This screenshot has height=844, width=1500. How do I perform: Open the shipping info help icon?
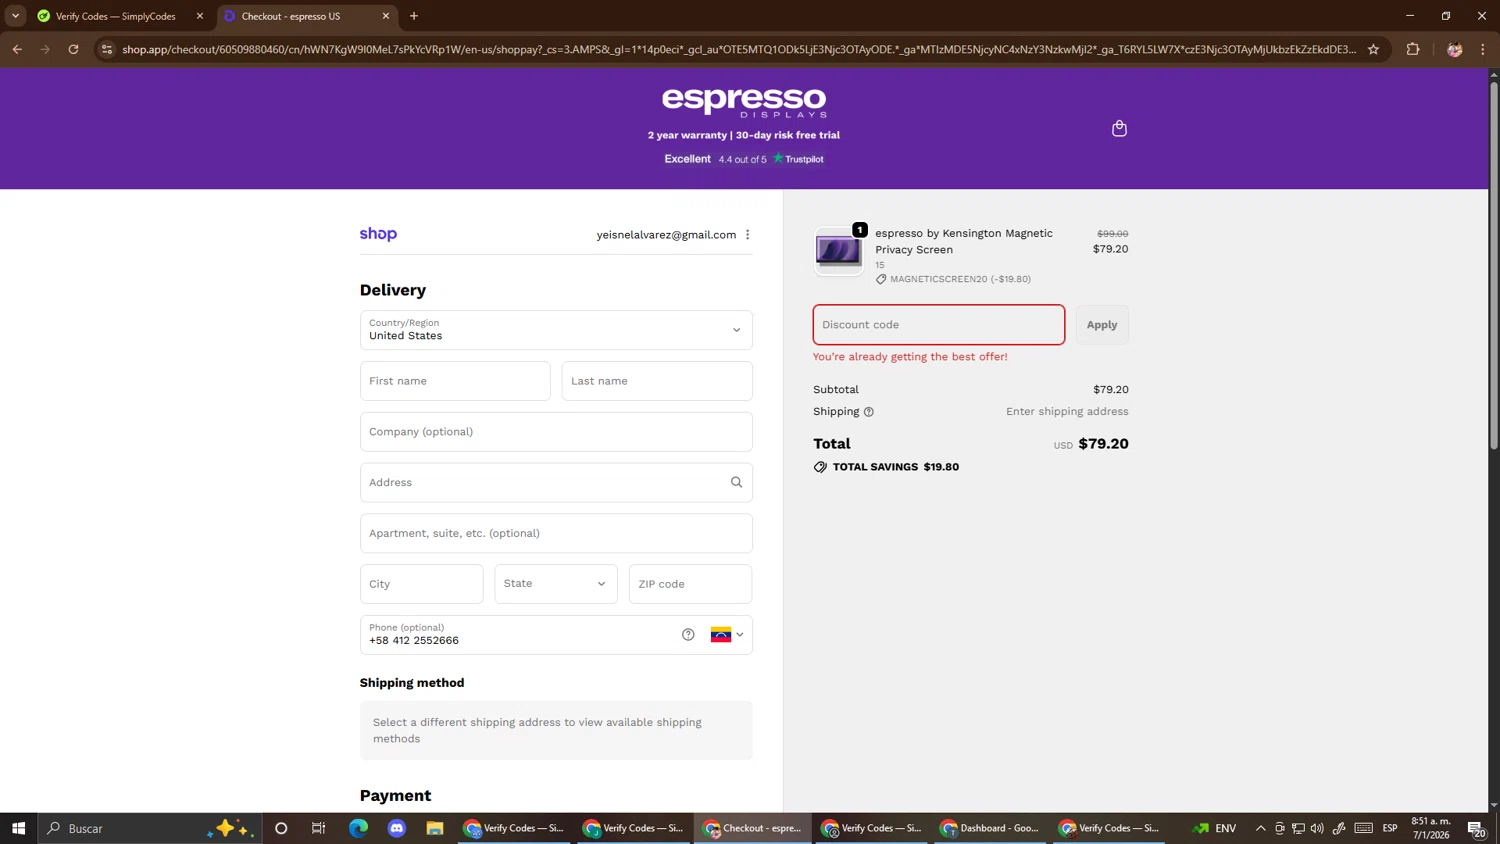tap(868, 412)
